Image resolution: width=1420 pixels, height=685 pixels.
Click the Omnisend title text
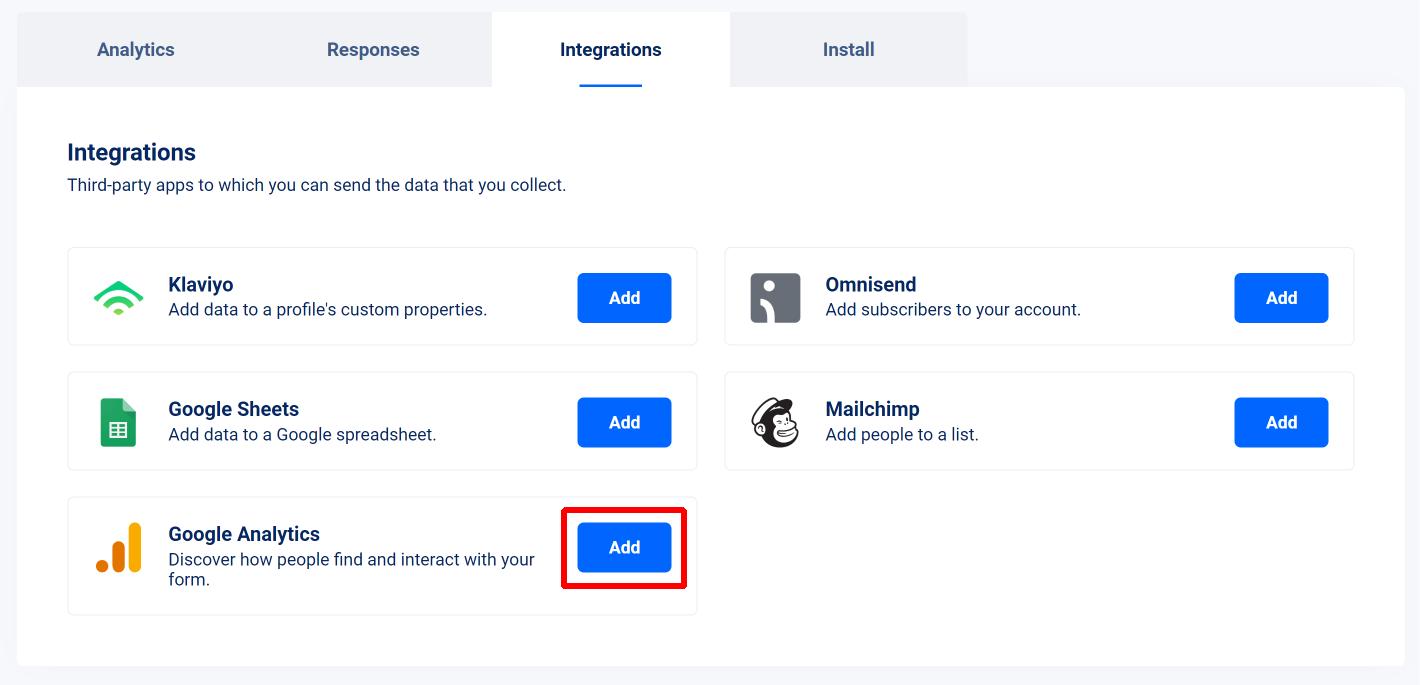click(x=871, y=285)
